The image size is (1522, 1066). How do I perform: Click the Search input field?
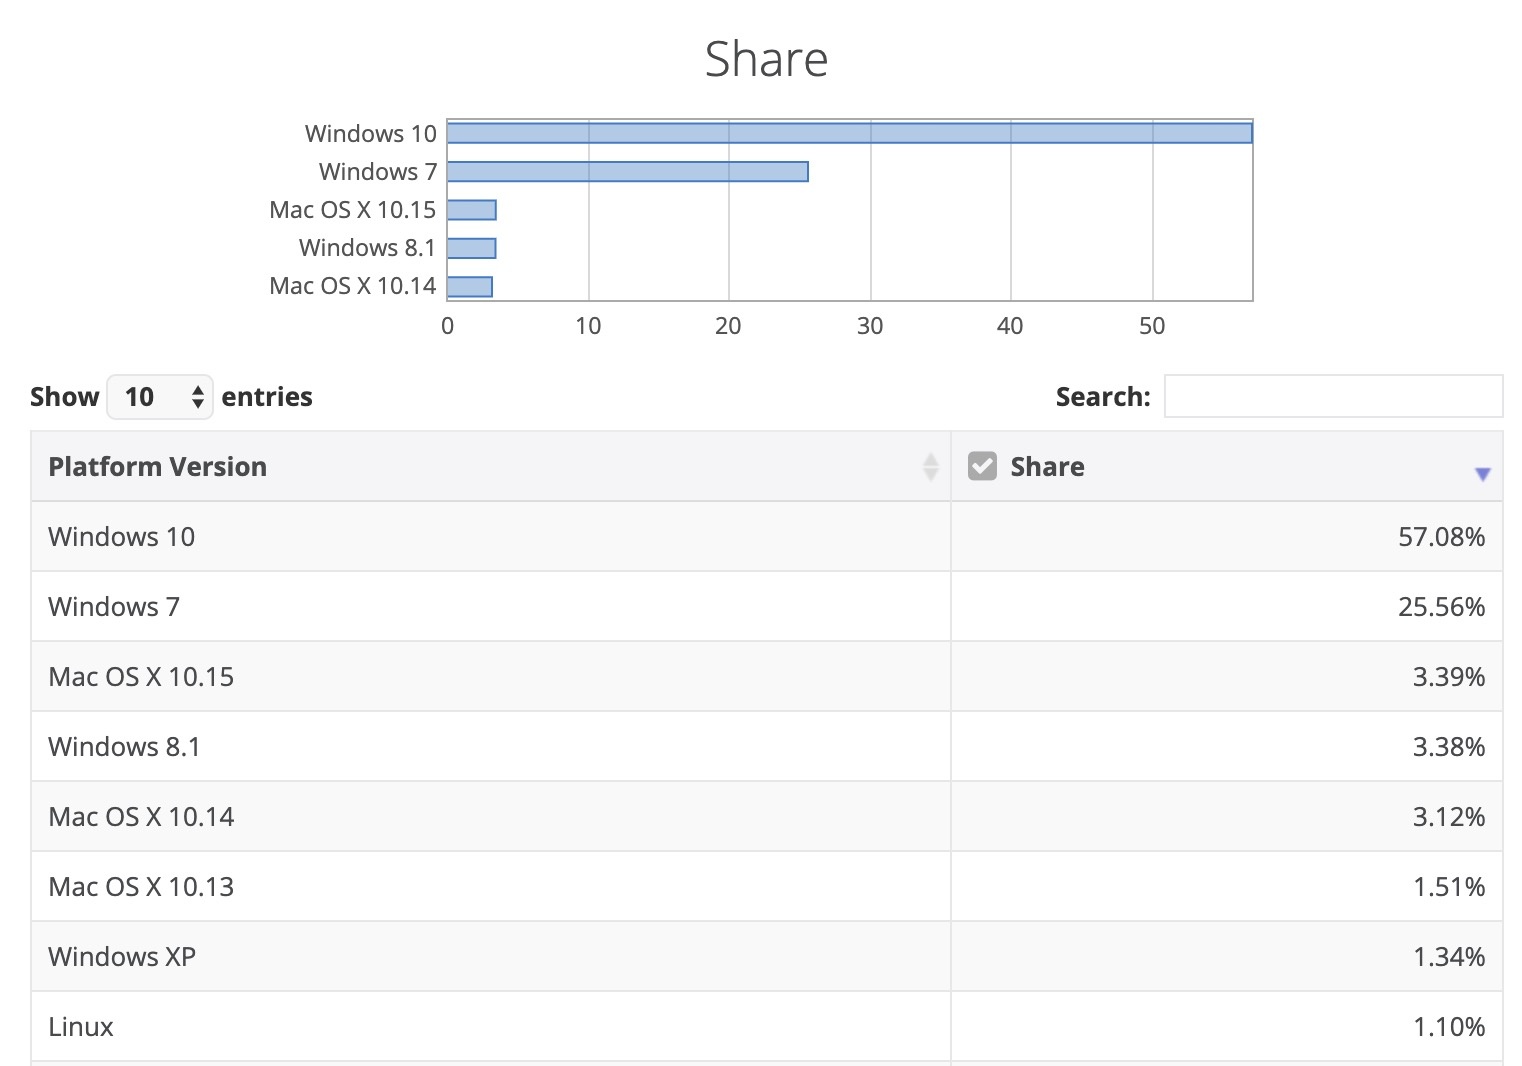(x=1332, y=397)
